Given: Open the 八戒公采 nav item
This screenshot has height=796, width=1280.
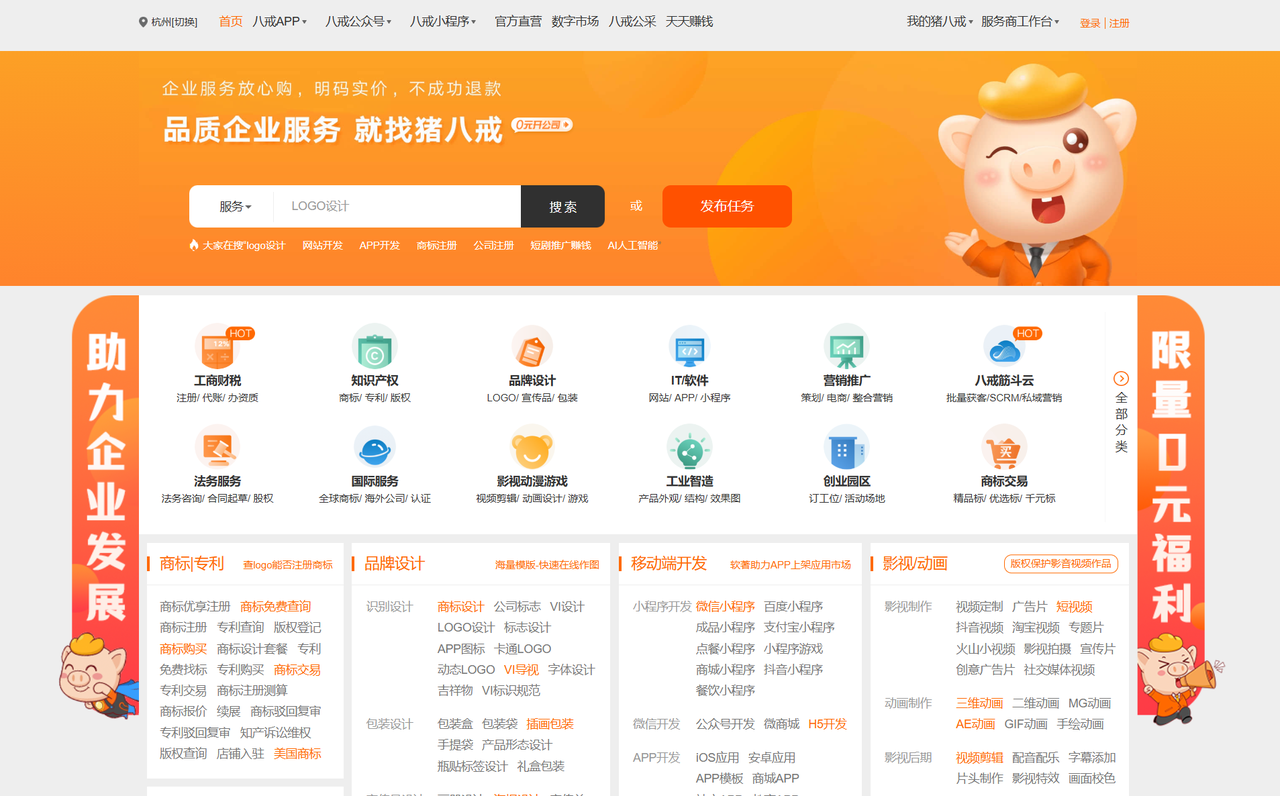Looking at the screenshot, I should [632, 21].
